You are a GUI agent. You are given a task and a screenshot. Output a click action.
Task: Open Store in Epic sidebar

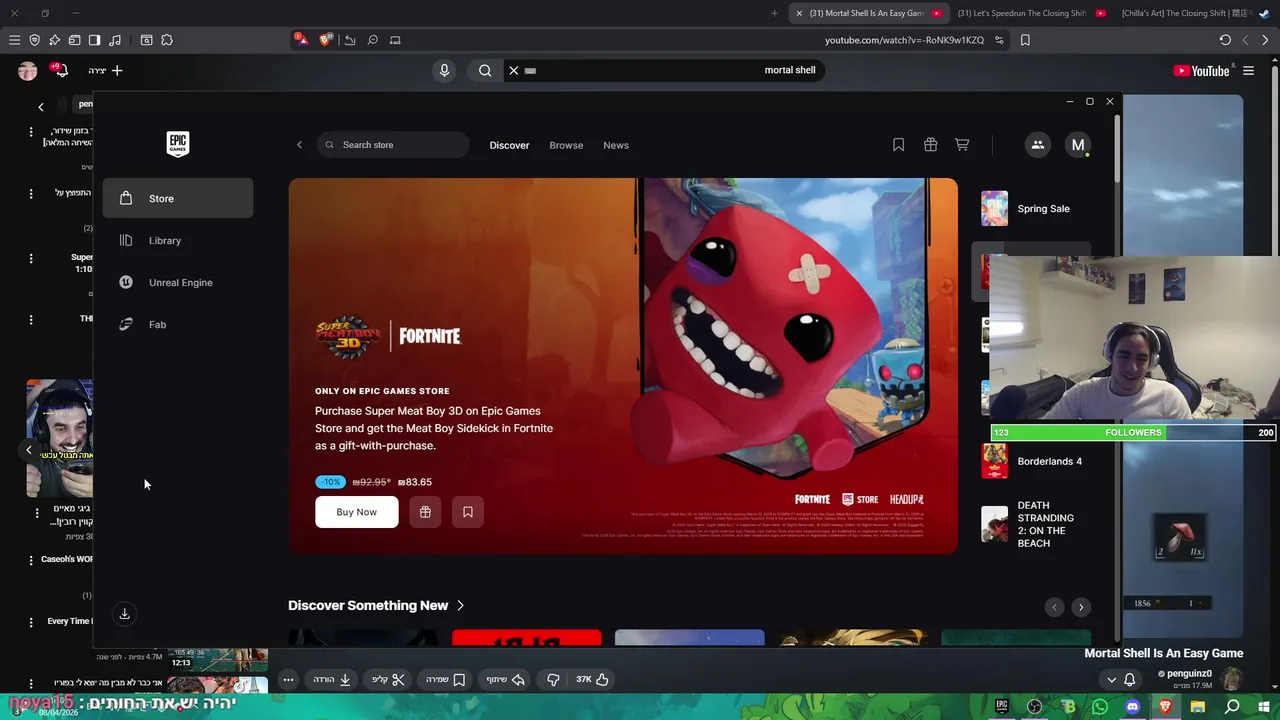click(x=178, y=198)
